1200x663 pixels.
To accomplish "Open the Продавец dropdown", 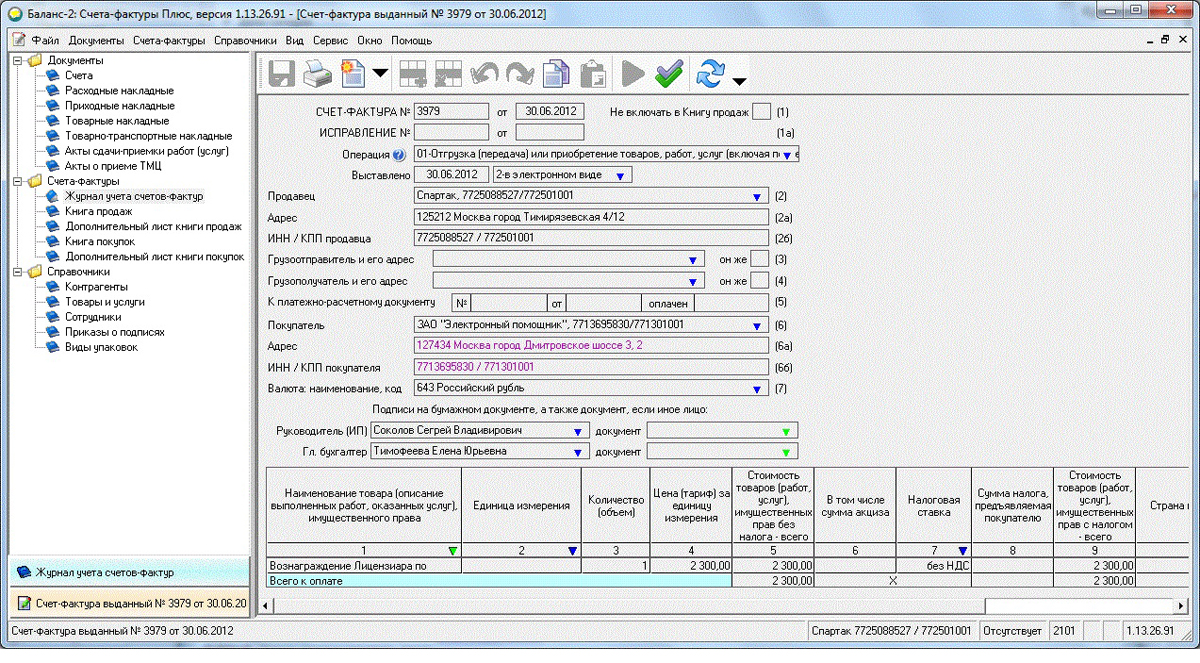I will pos(757,196).
